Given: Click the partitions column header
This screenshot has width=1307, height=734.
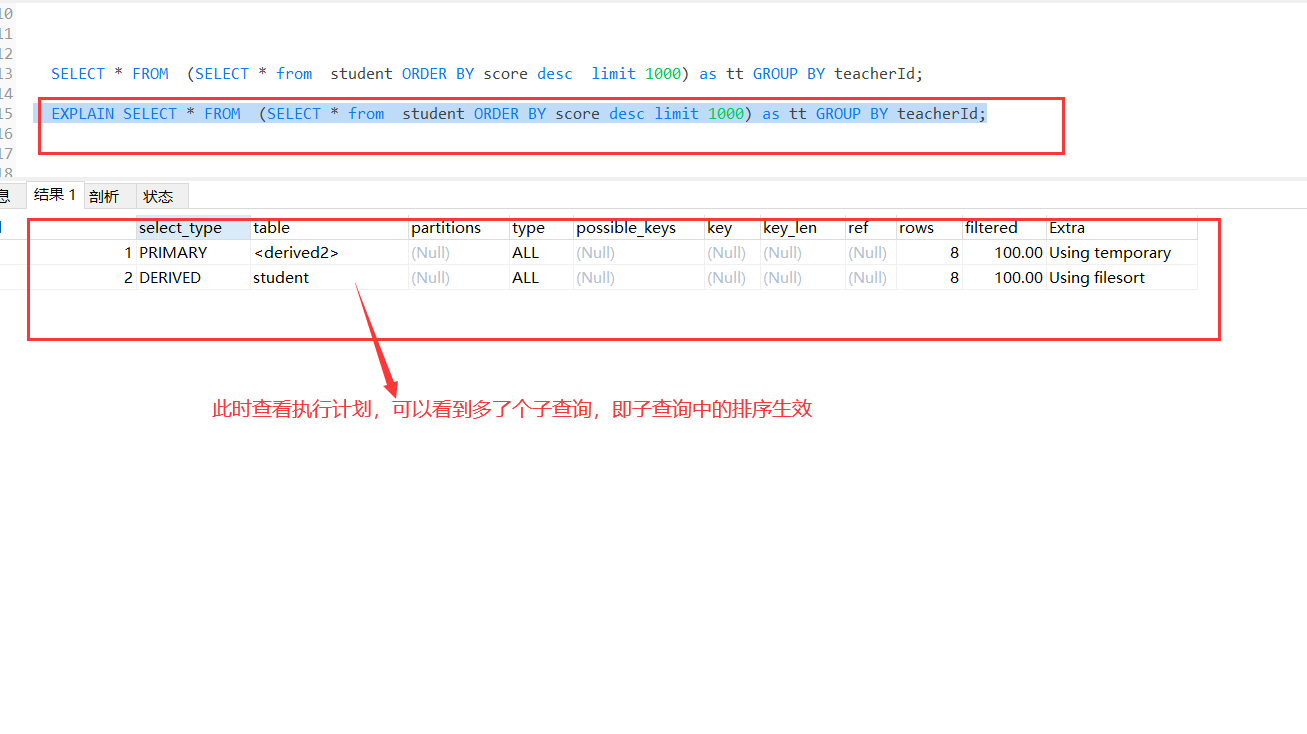Looking at the screenshot, I should (459, 228).
